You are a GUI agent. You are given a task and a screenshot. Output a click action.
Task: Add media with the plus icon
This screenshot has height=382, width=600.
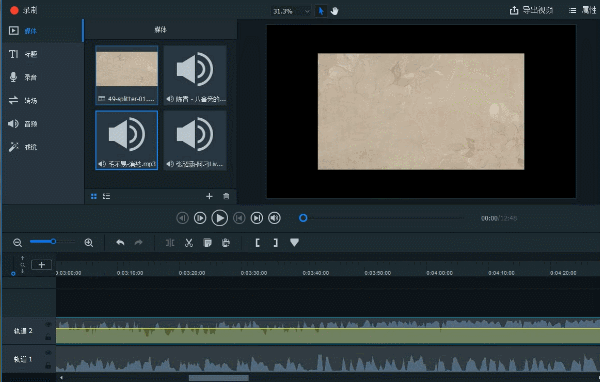(209, 196)
